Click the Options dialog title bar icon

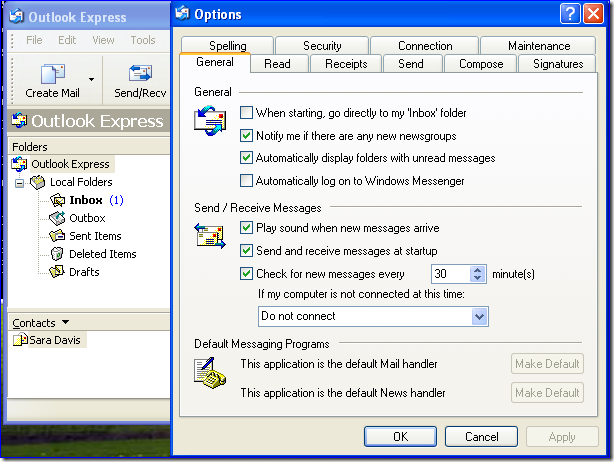(182, 14)
